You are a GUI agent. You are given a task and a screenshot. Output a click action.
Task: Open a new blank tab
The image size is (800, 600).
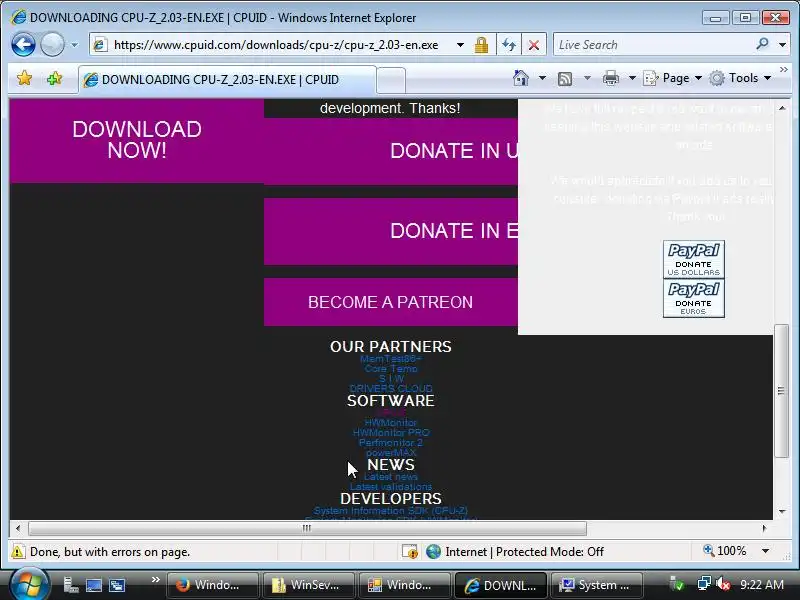coord(391,80)
